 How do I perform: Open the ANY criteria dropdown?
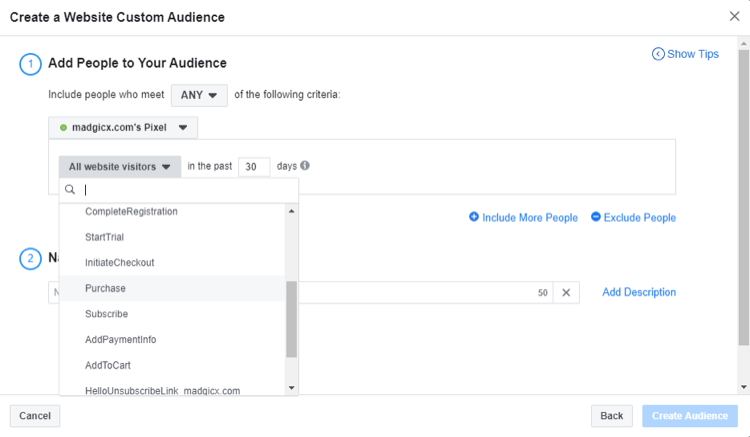[199, 95]
